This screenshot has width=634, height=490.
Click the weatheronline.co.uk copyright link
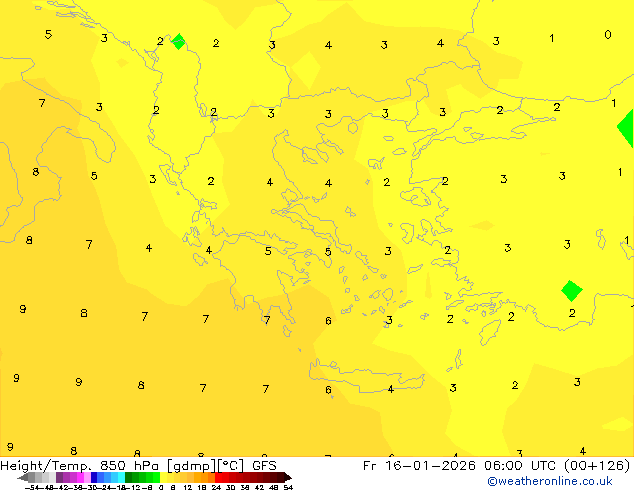point(550,481)
